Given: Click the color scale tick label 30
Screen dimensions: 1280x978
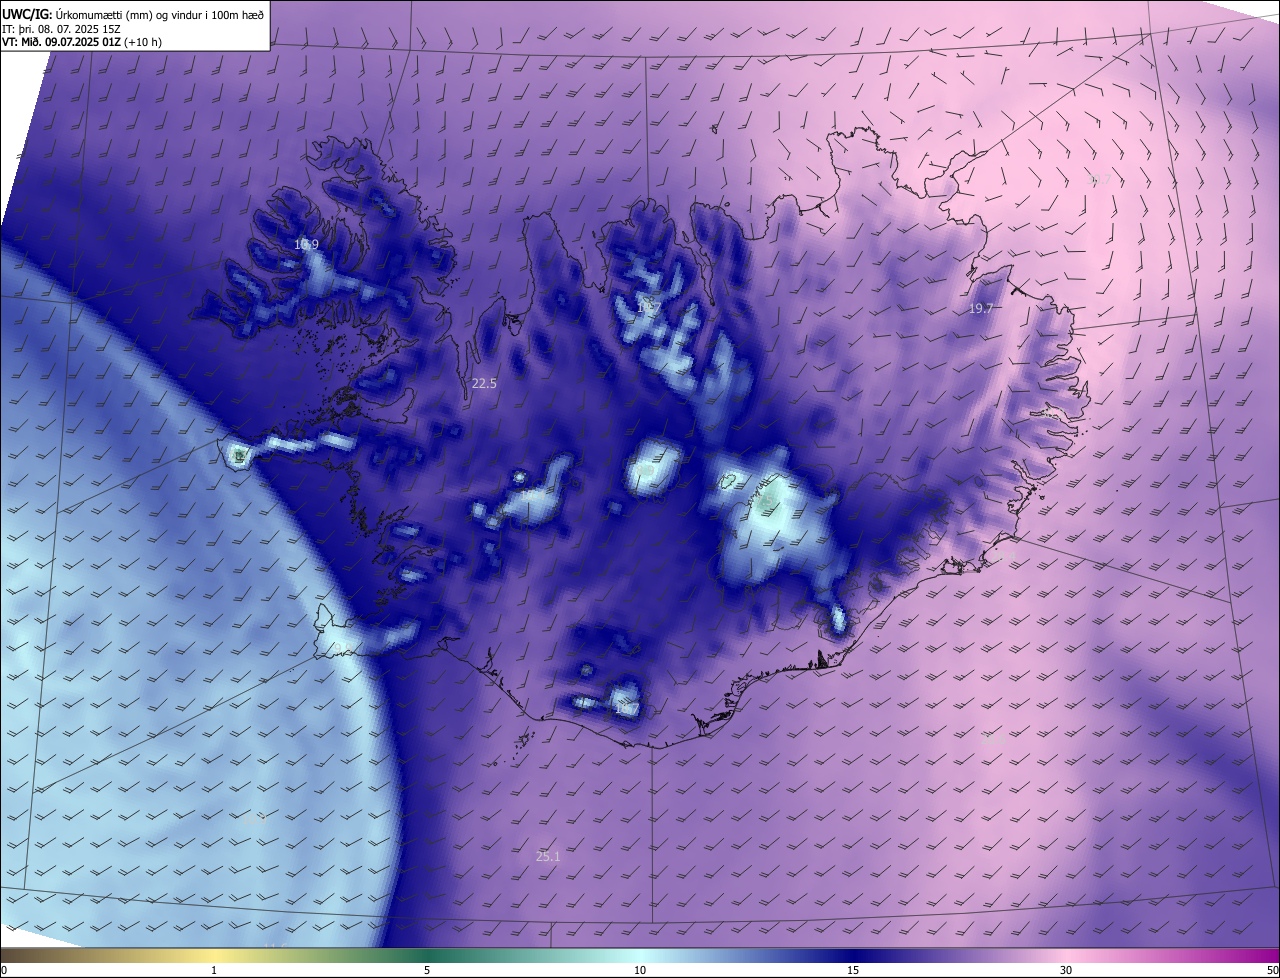Looking at the screenshot, I should pos(1066,970).
